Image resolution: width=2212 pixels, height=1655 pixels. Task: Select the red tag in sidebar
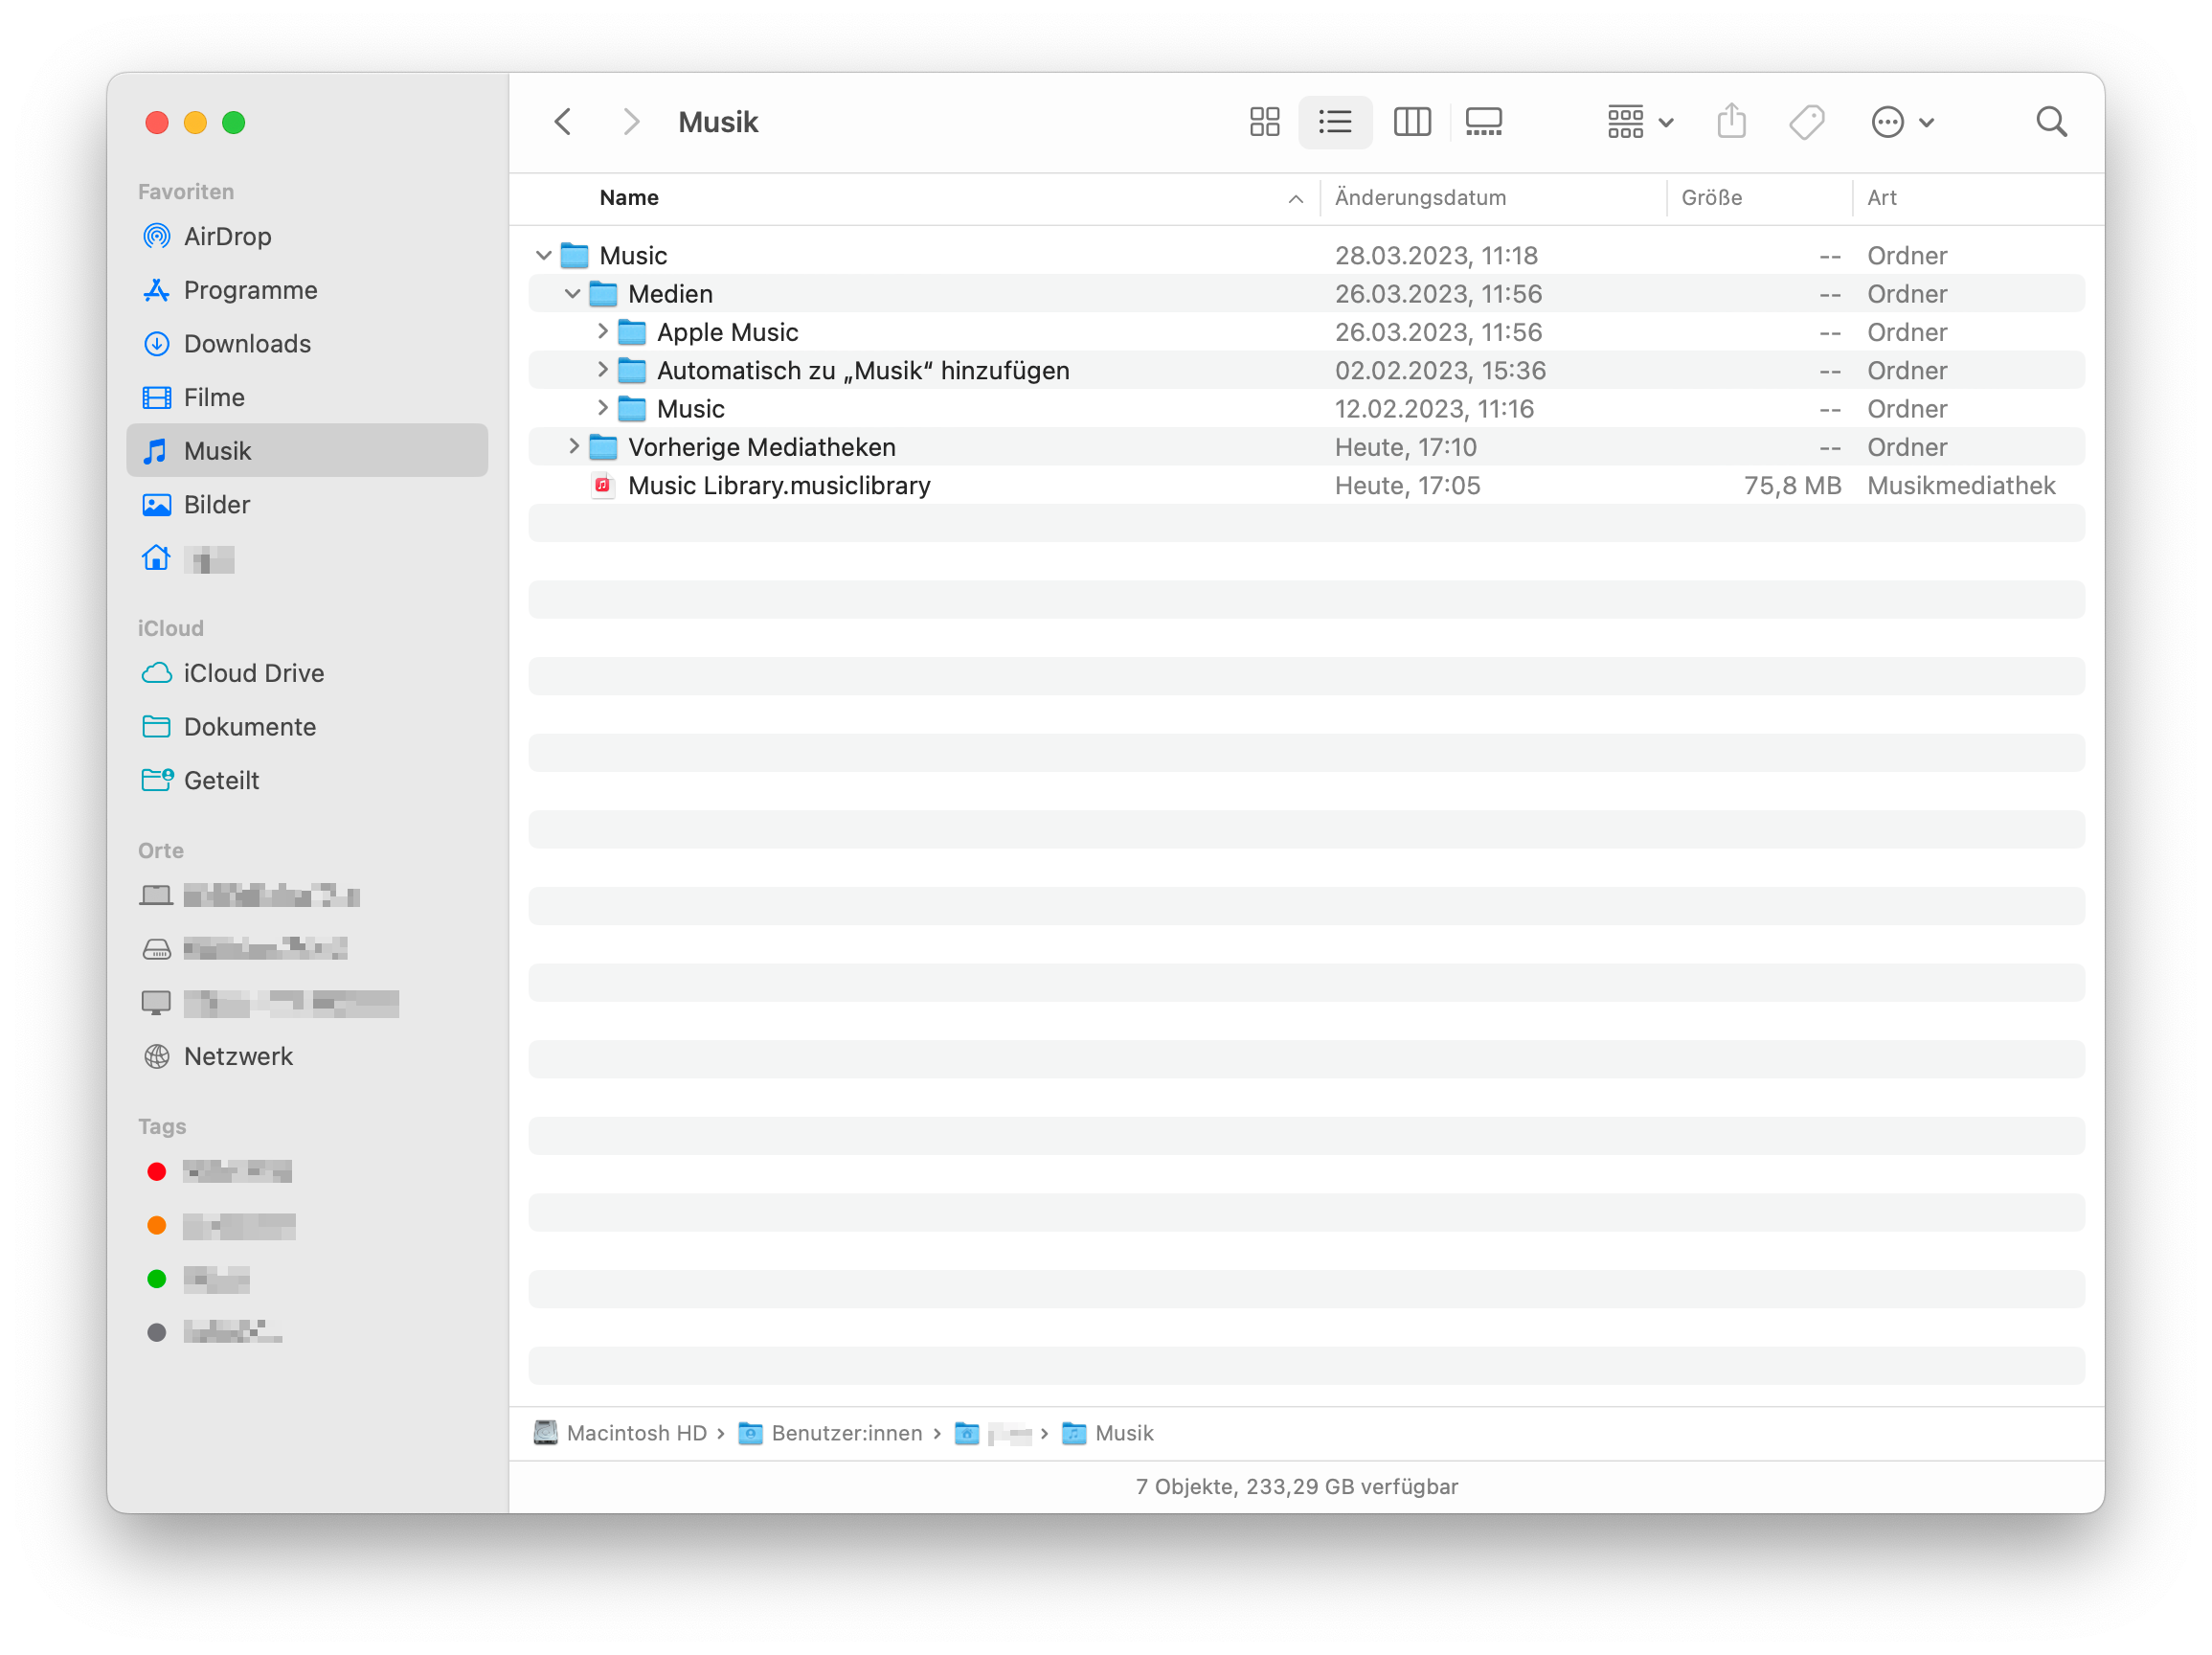coord(157,1172)
